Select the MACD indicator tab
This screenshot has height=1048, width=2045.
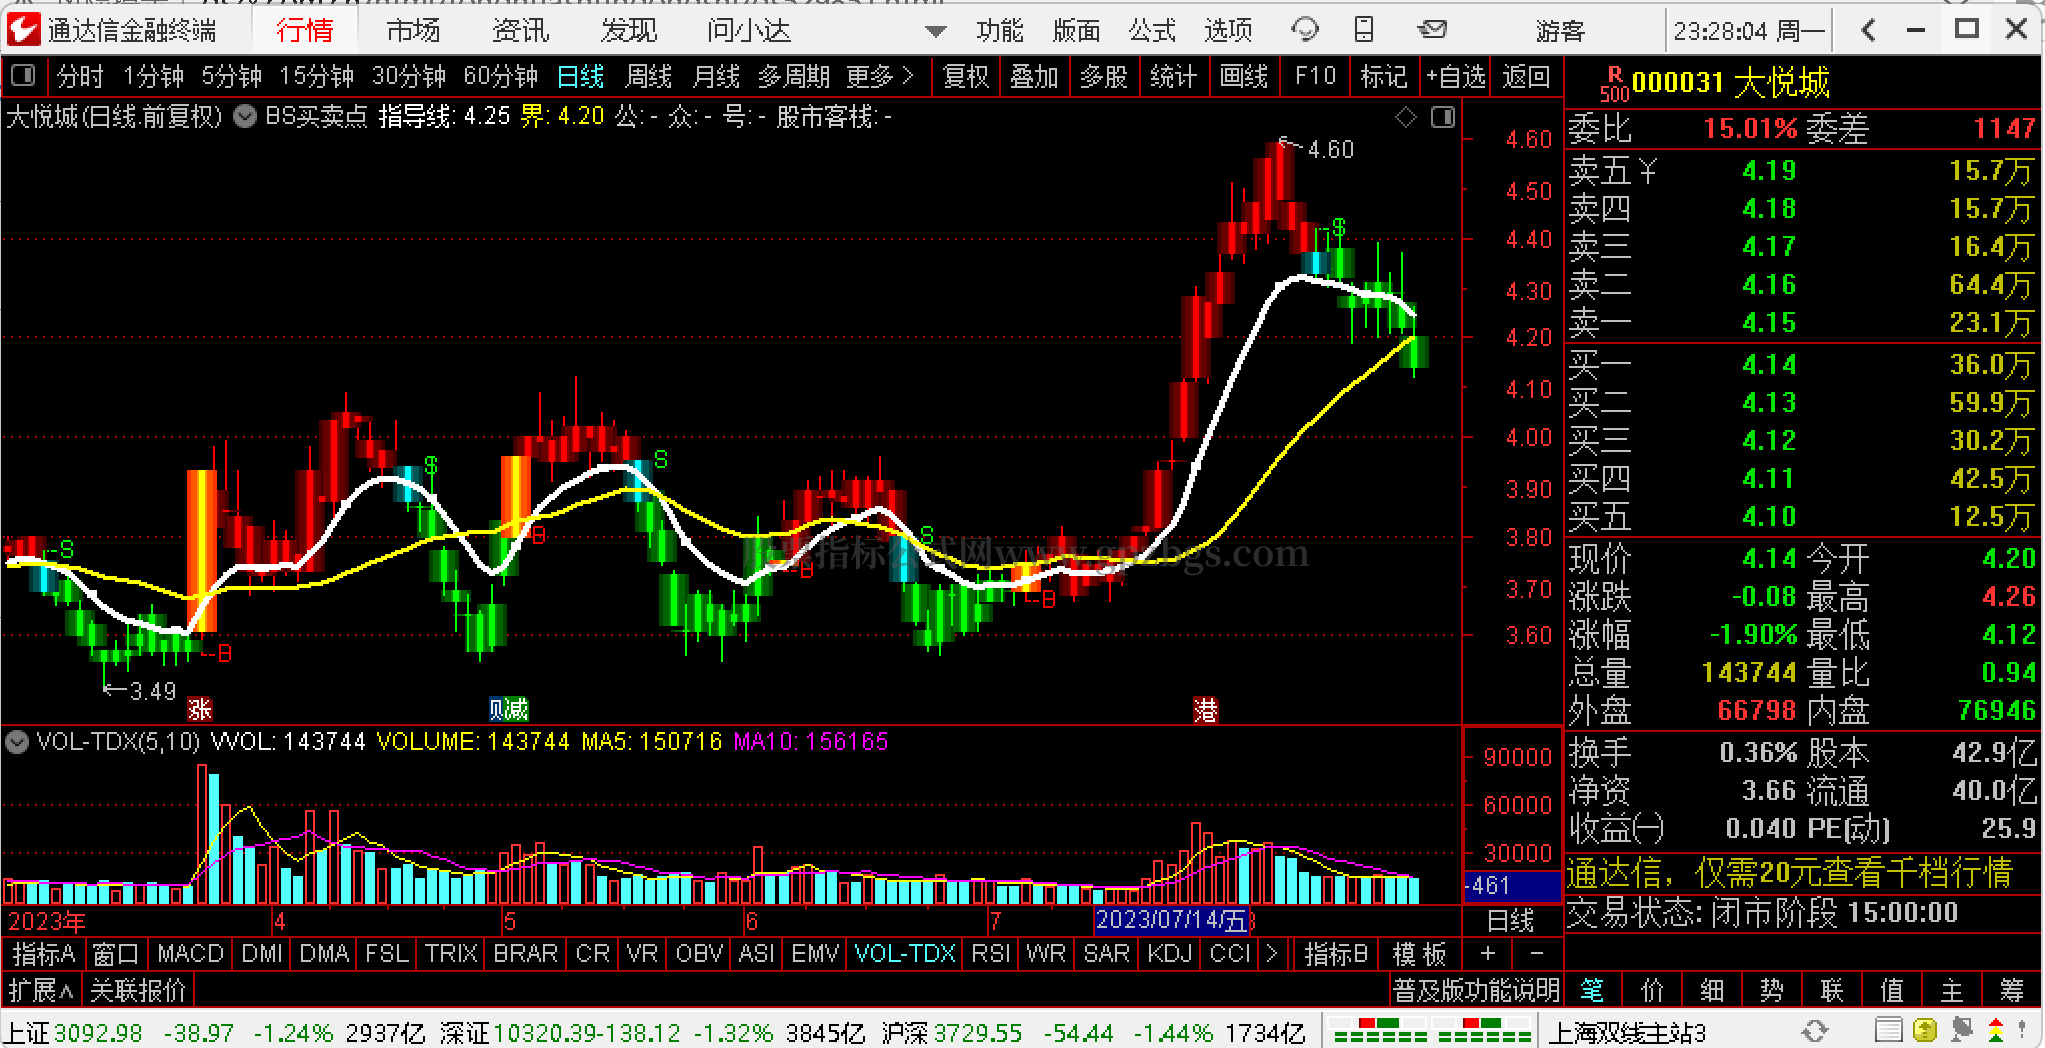pyautogui.click(x=190, y=954)
